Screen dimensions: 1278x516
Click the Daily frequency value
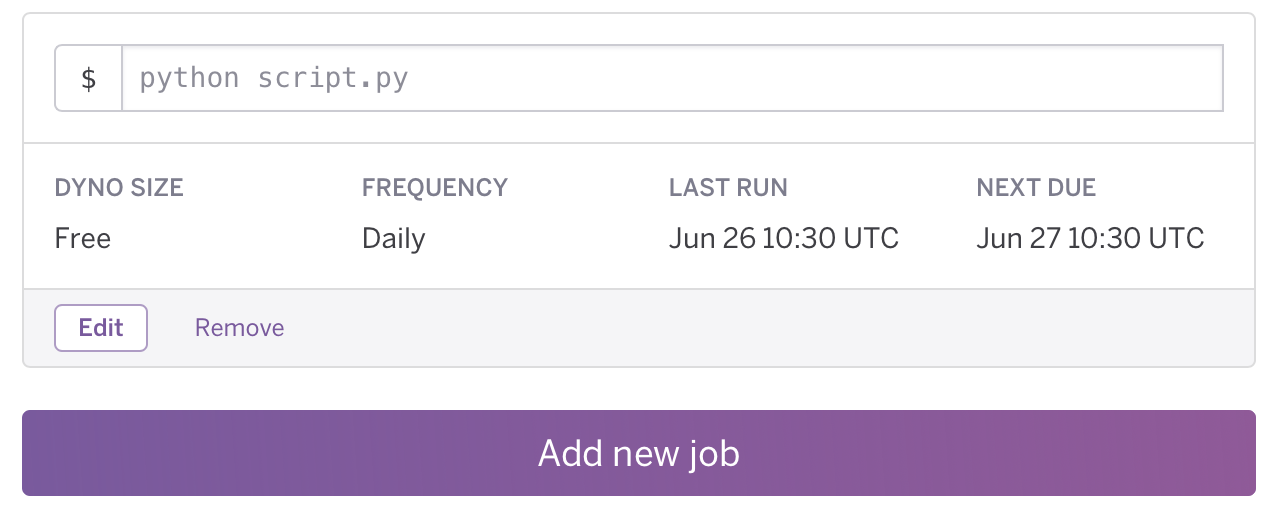pos(394,239)
